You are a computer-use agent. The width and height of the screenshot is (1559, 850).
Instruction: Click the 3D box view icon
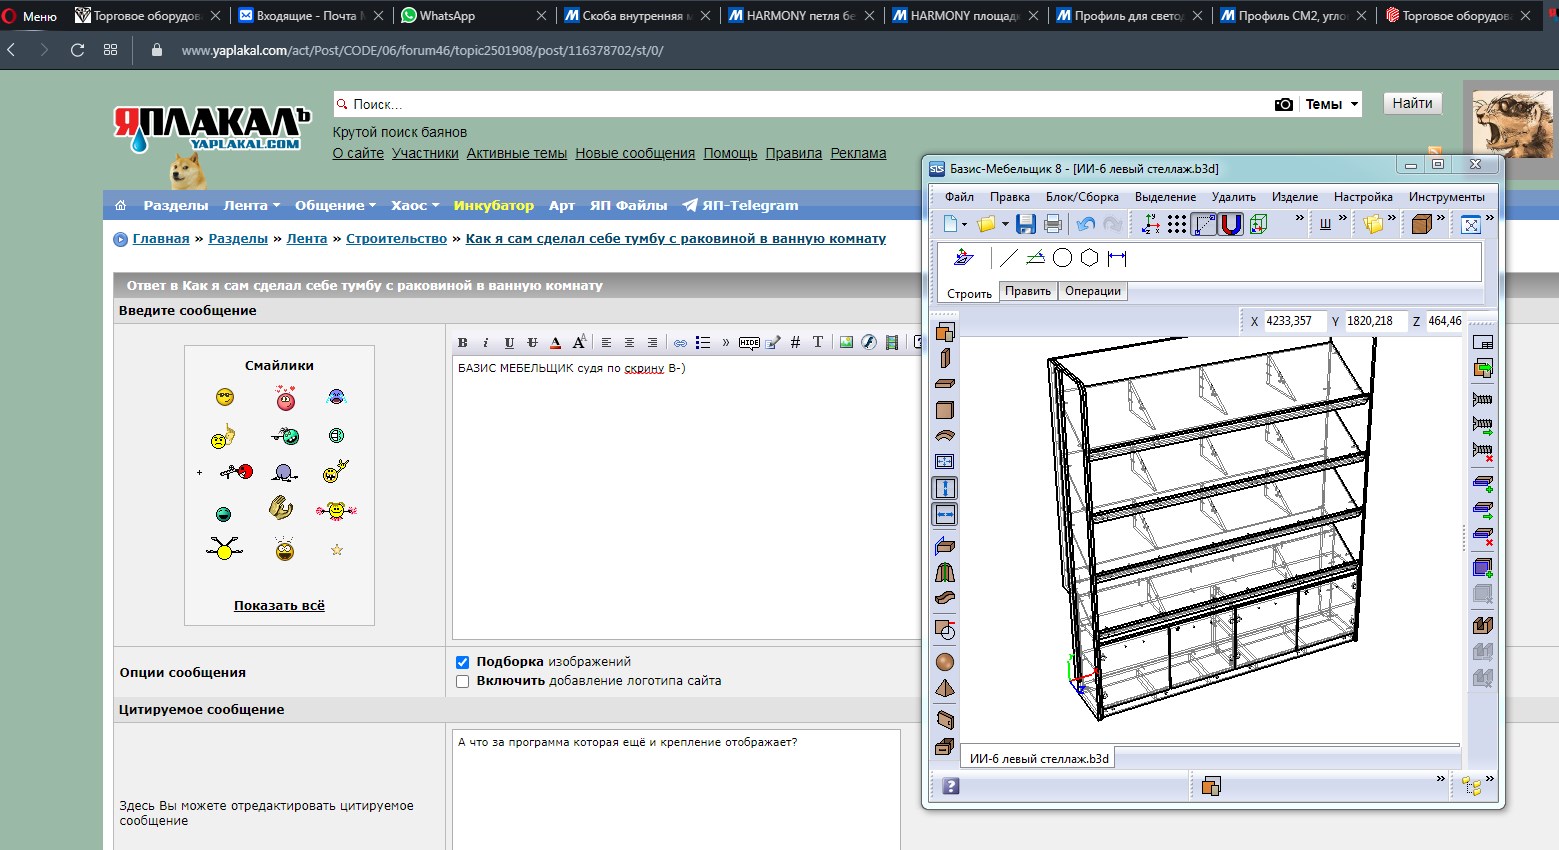pos(1258,224)
